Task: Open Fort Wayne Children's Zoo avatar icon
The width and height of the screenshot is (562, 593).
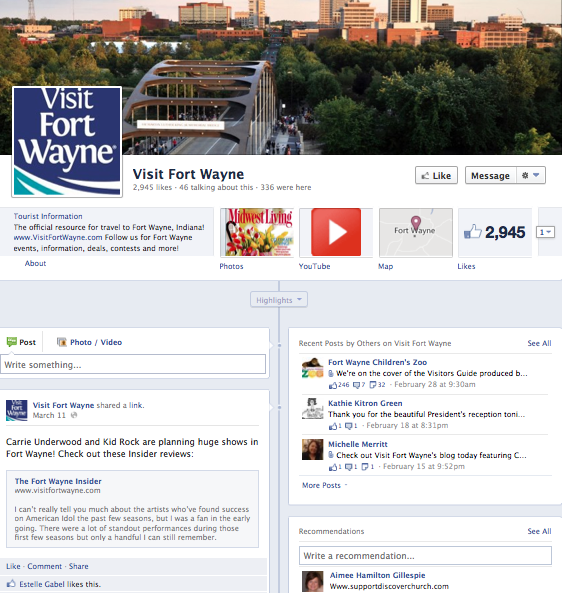Action: [x=312, y=368]
